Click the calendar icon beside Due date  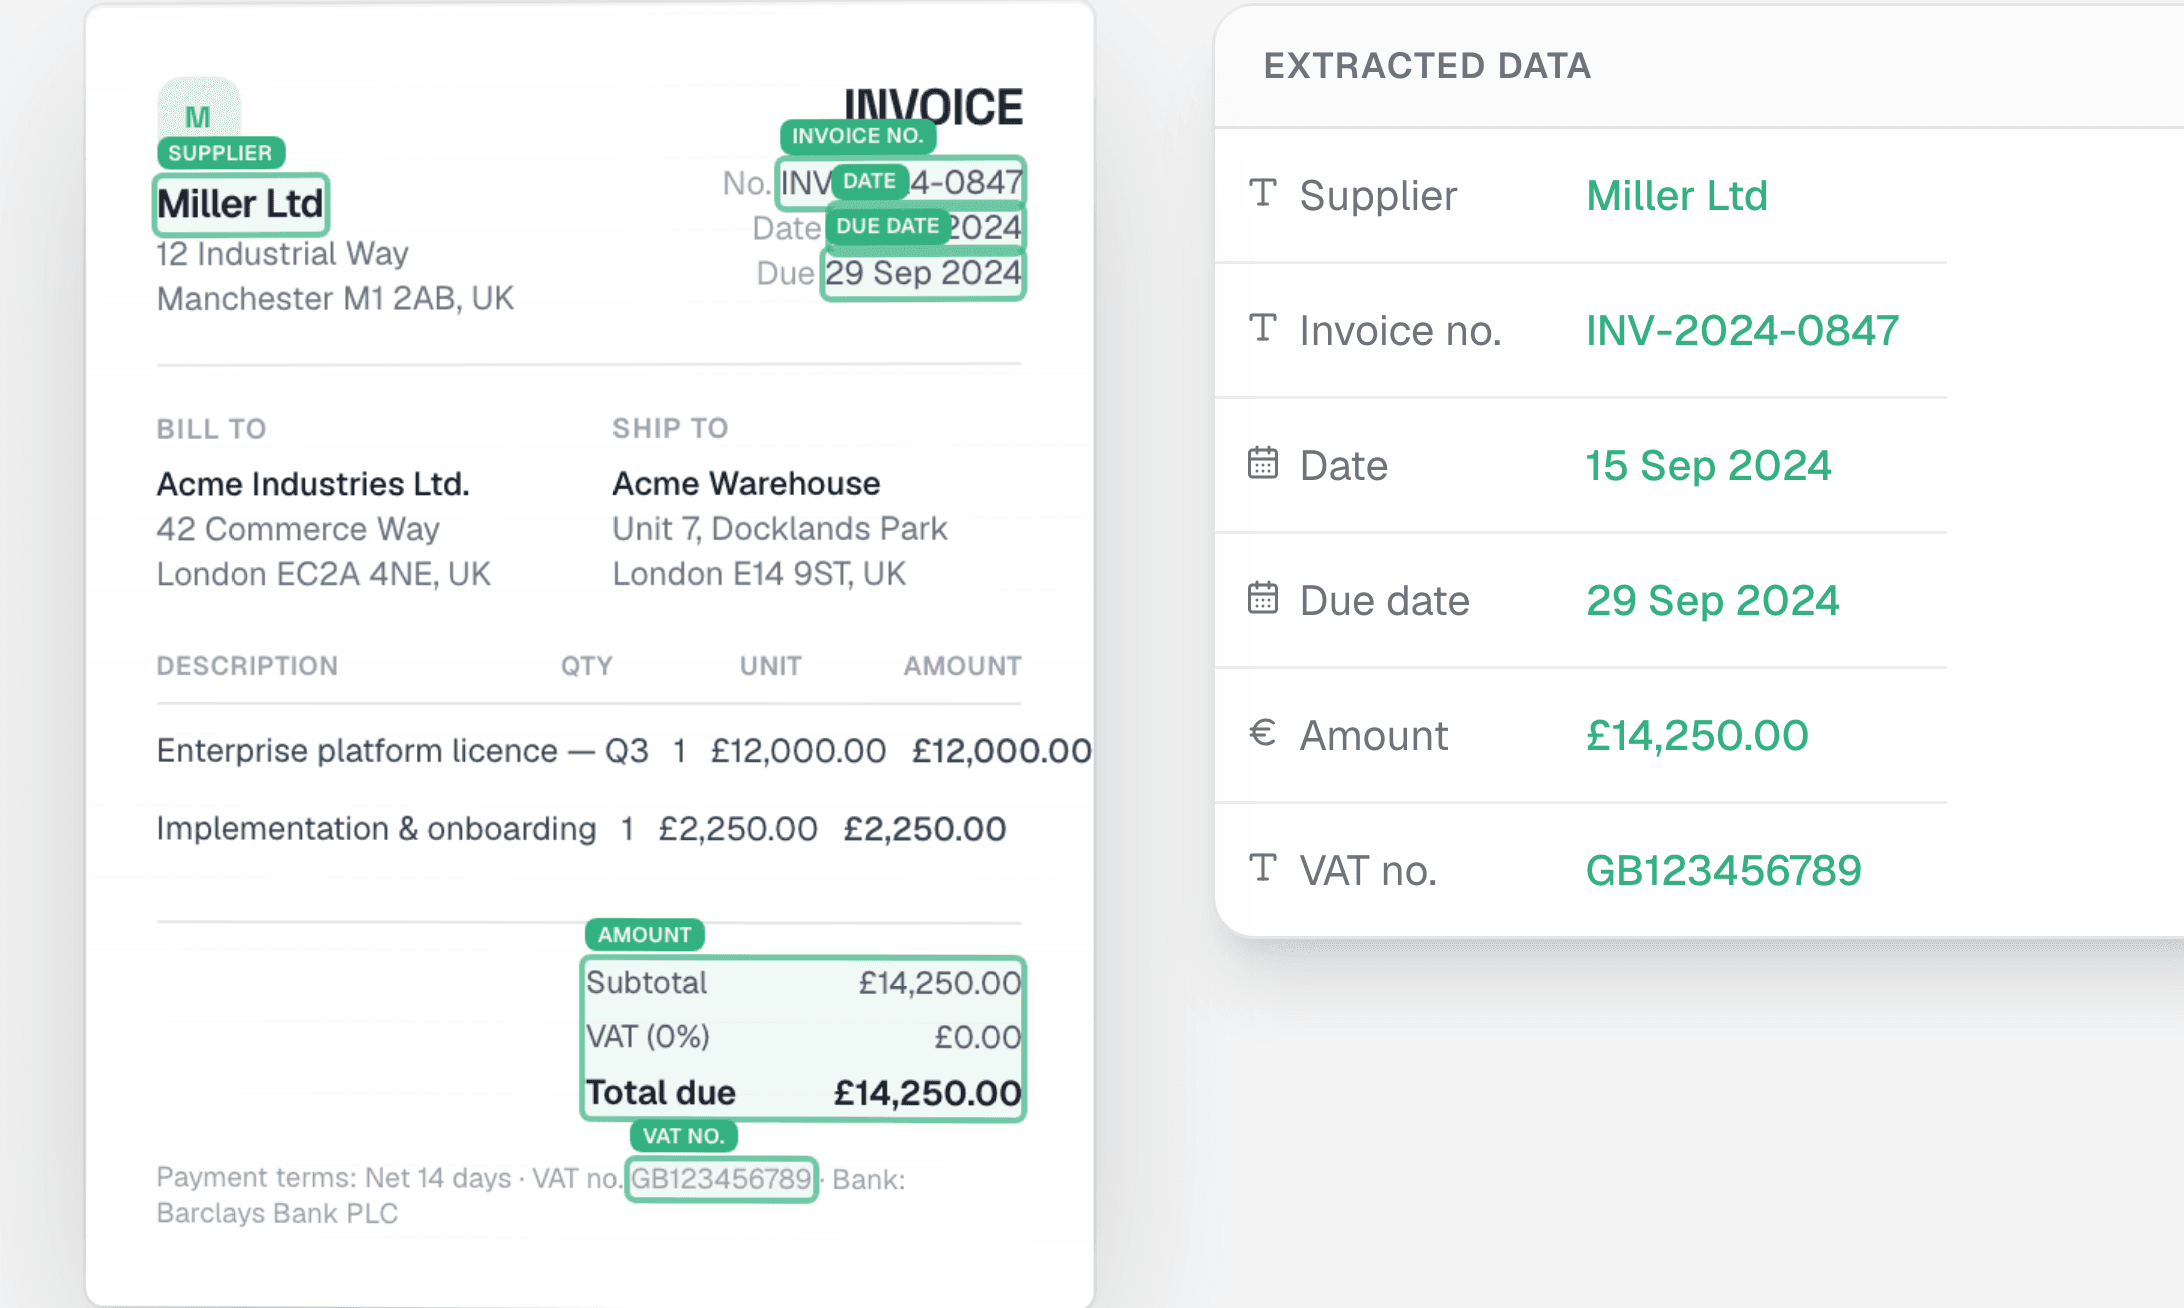pos(1263,598)
